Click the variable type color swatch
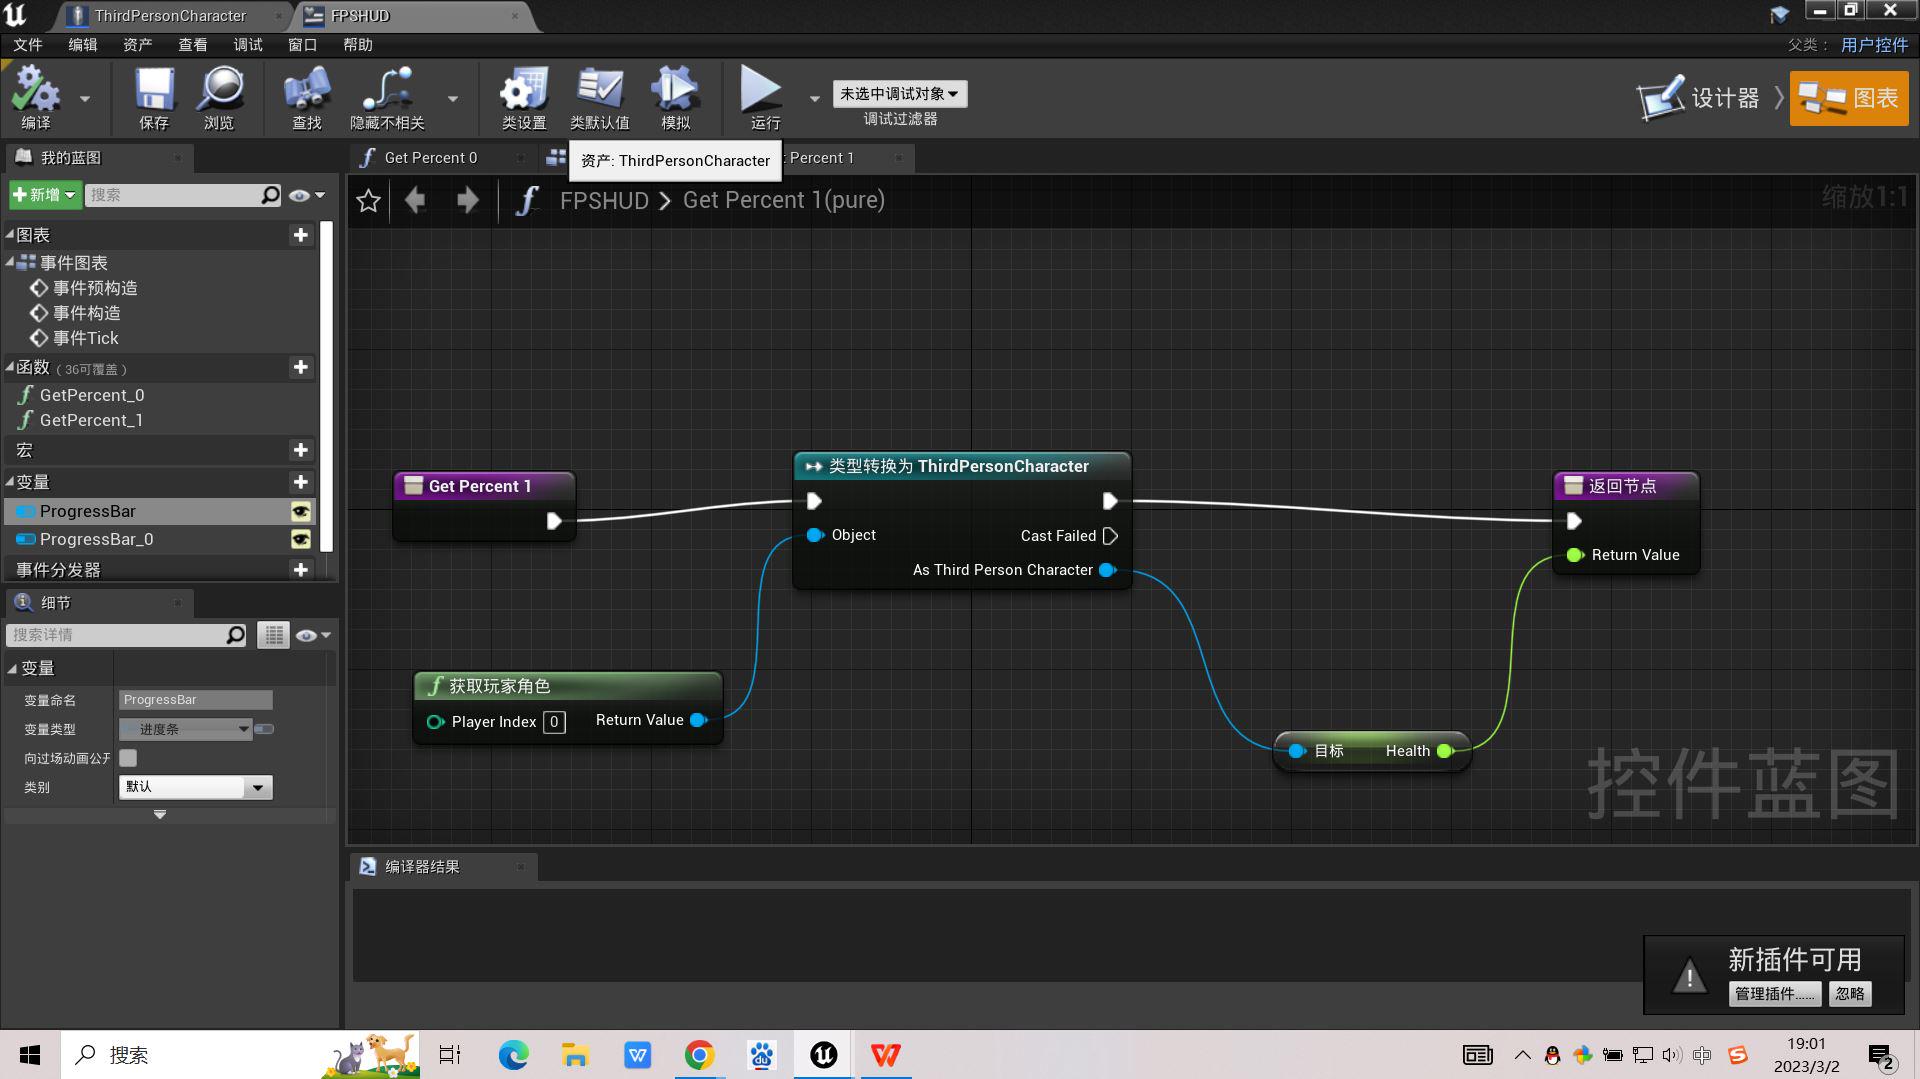This screenshot has height=1079, width=1920. (x=264, y=729)
